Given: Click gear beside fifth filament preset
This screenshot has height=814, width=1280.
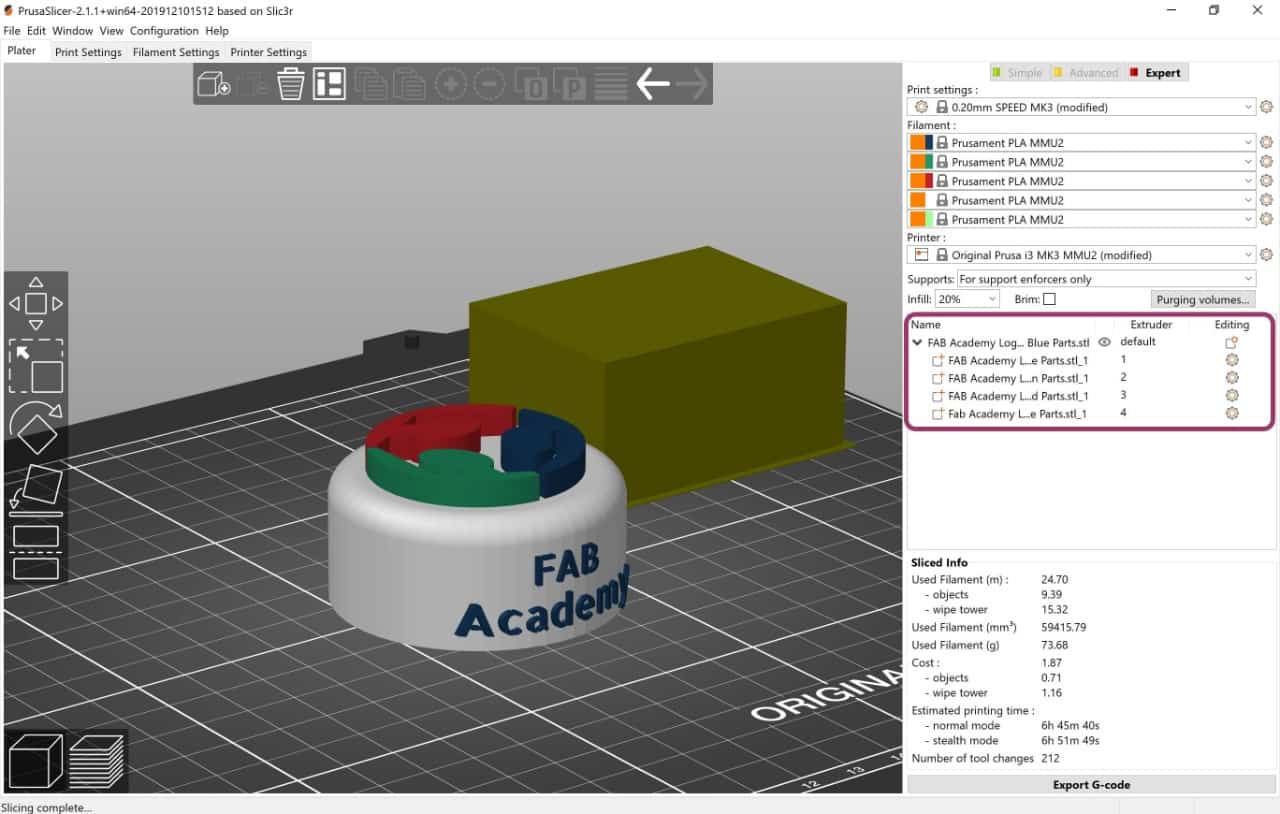Looking at the screenshot, I should click(x=1266, y=219).
